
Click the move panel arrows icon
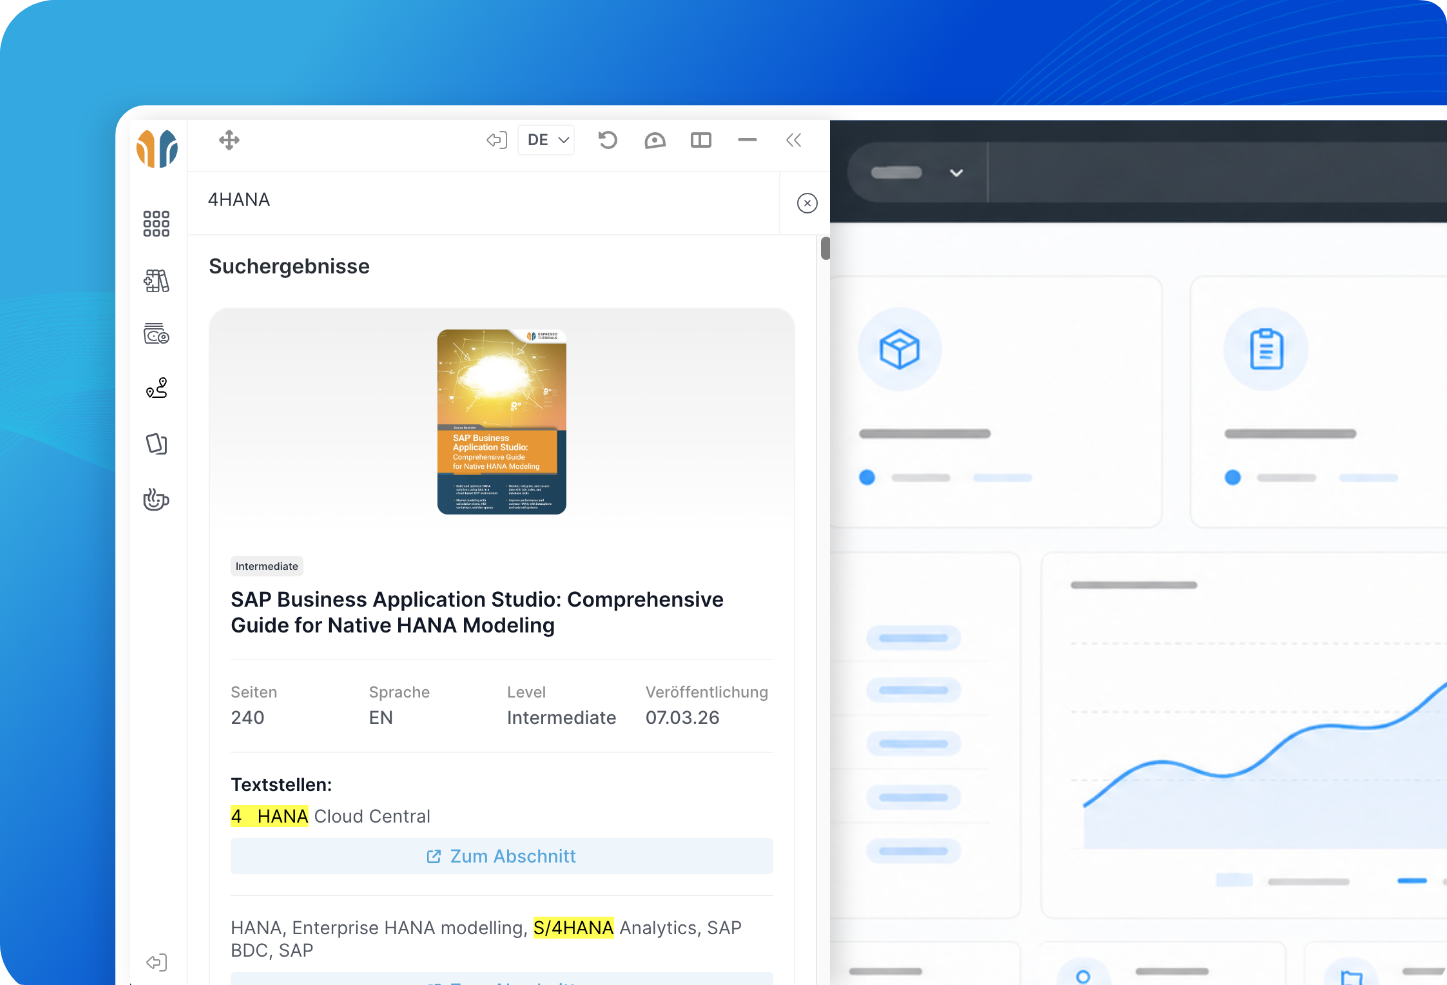coord(229,140)
